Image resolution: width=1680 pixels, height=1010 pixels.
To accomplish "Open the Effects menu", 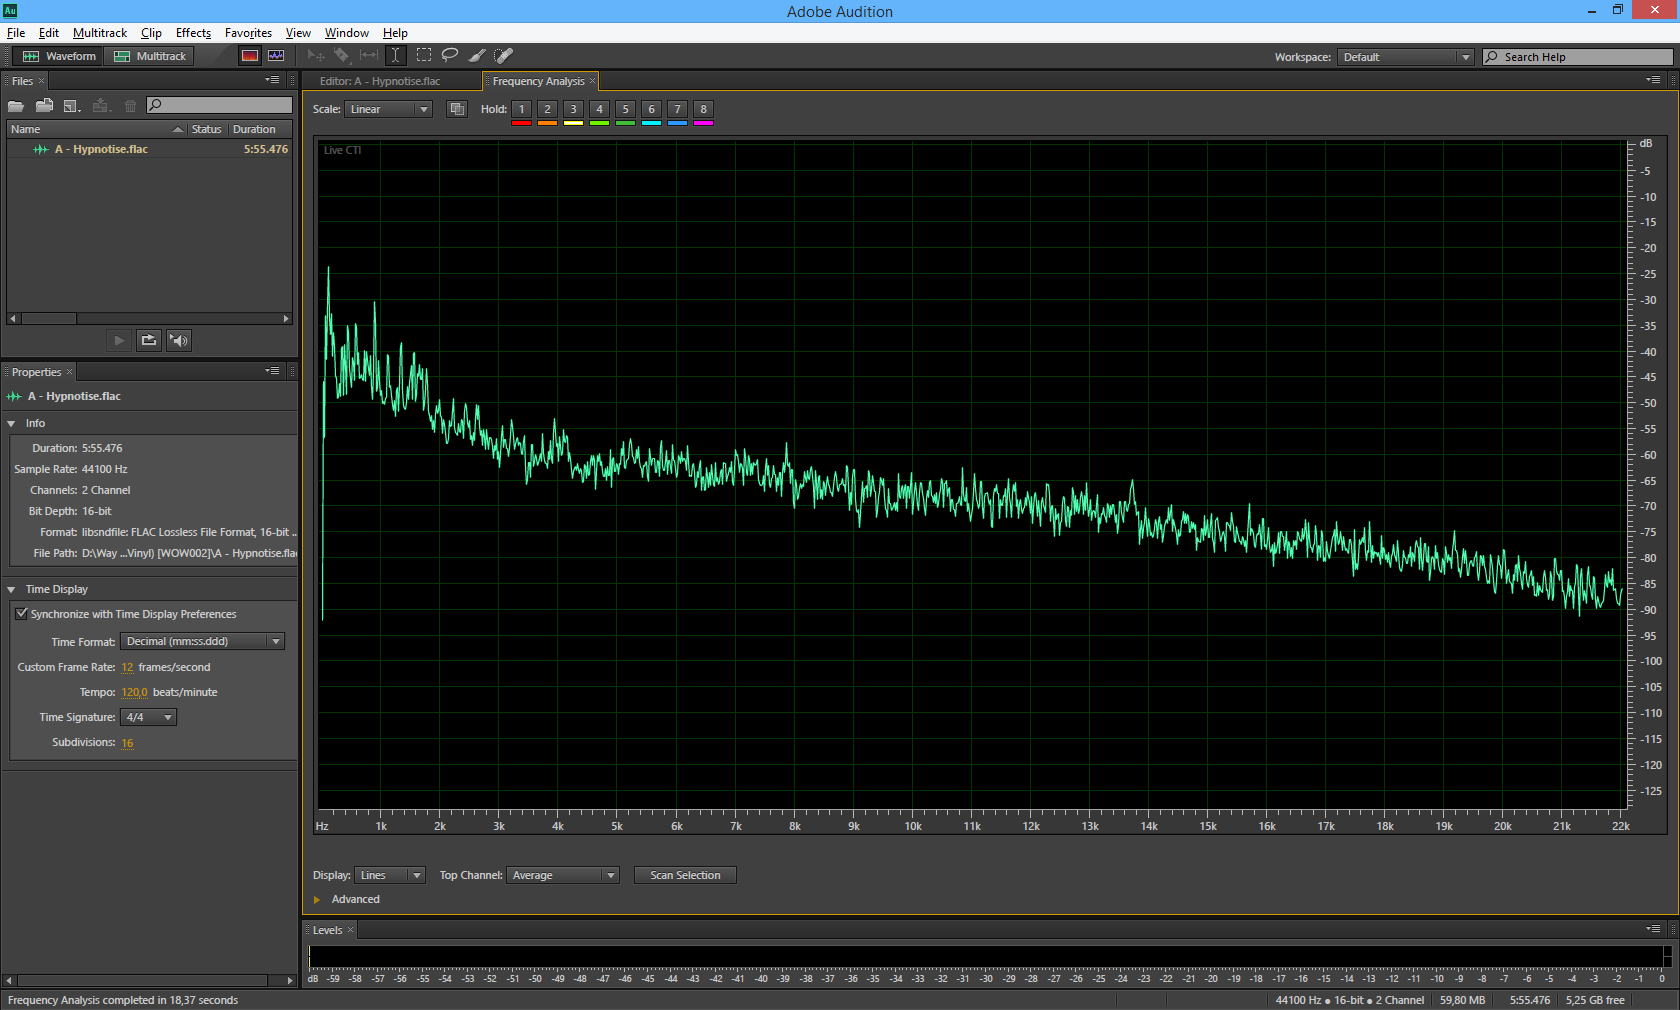I will (193, 33).
